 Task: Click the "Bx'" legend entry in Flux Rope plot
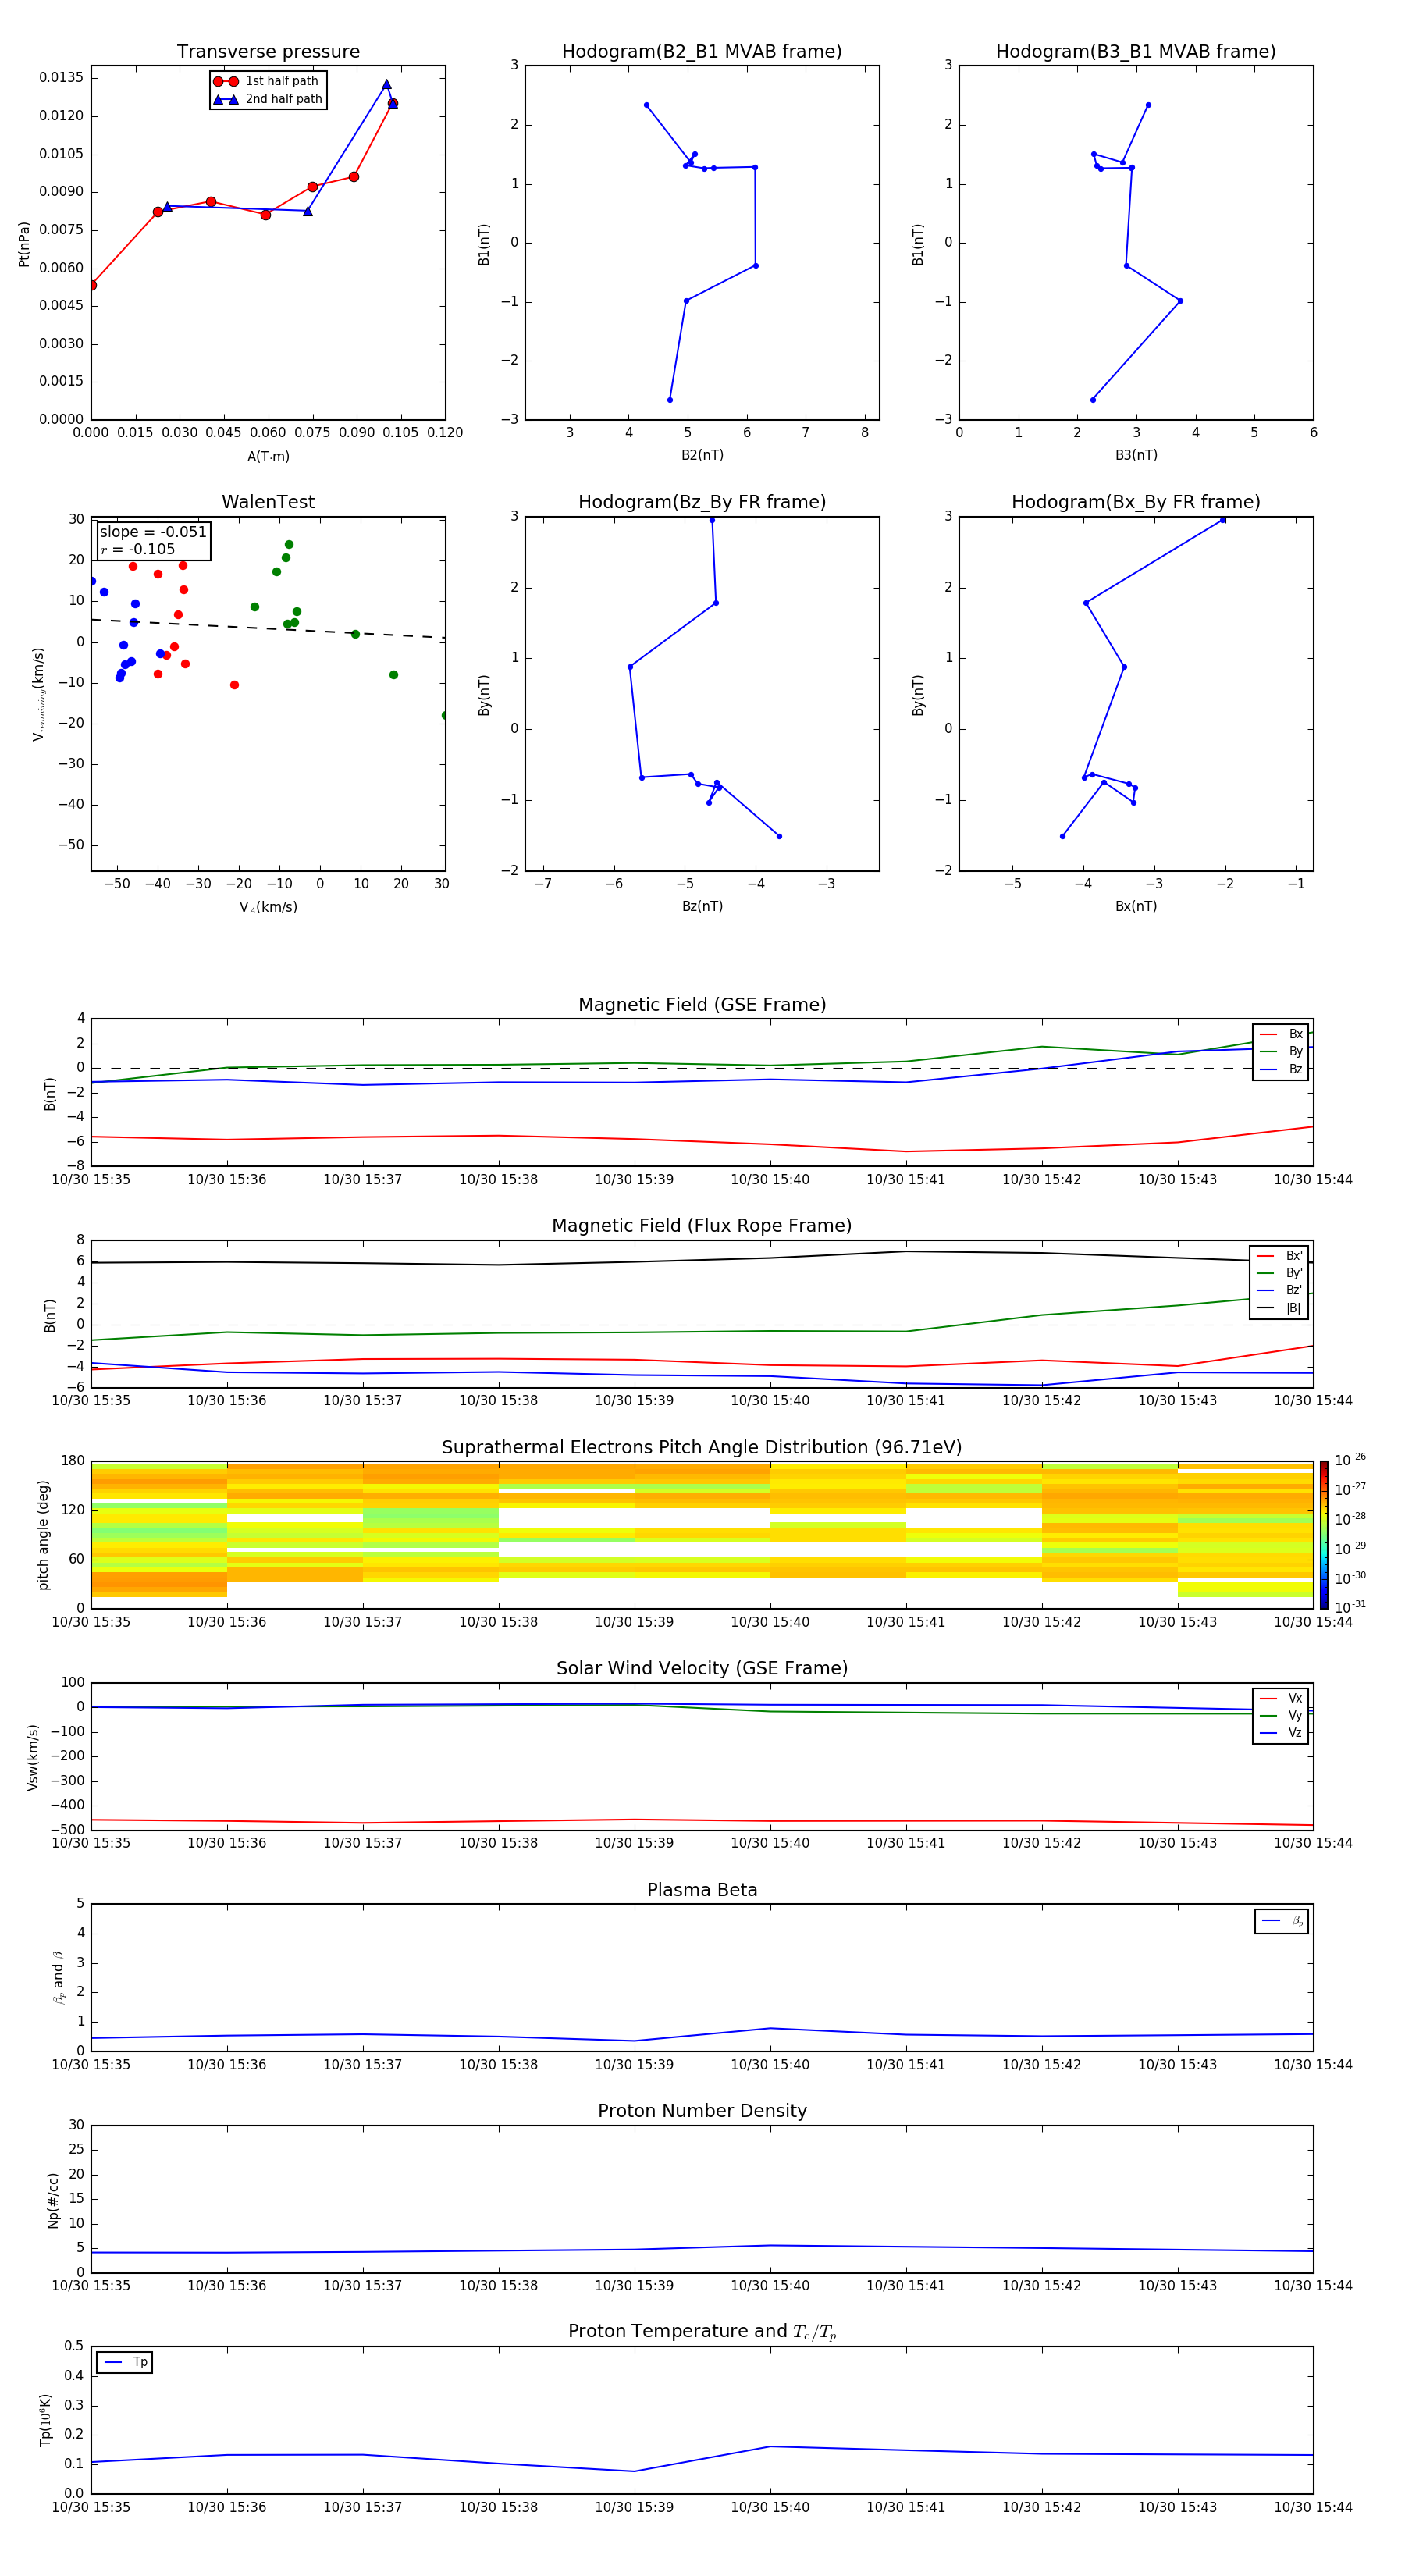point(1280,1256)
